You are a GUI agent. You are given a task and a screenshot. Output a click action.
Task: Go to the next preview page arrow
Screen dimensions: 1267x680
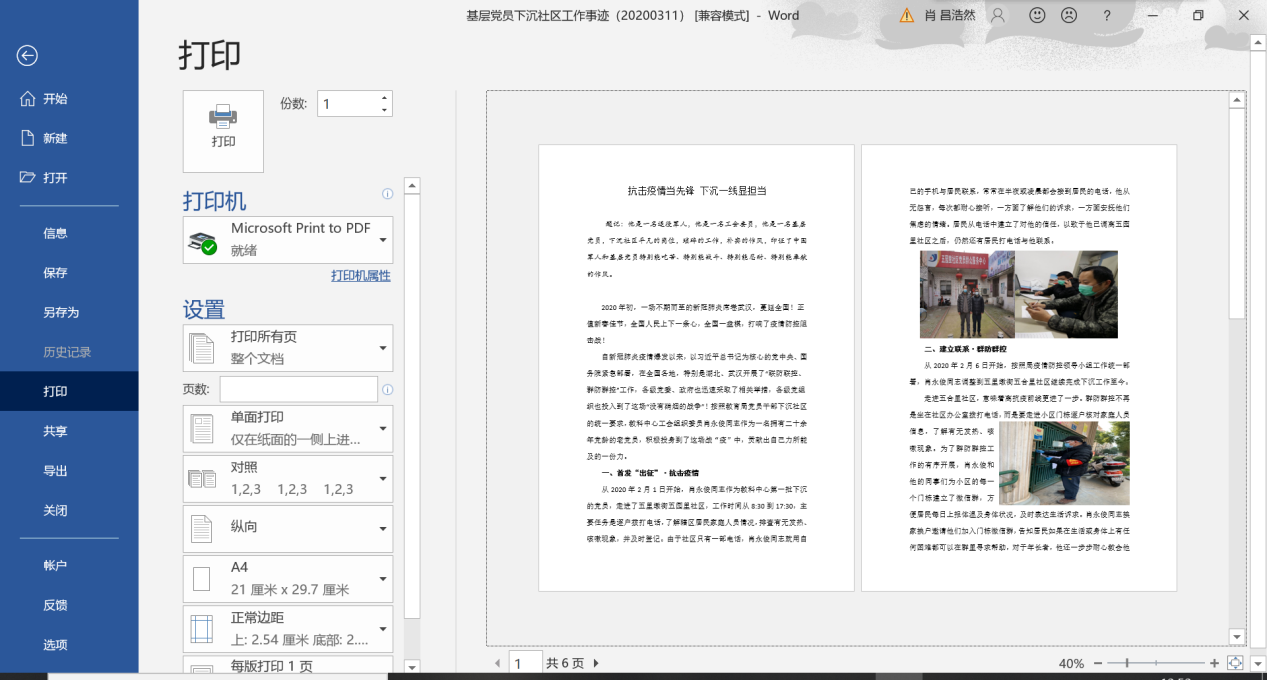597,663
